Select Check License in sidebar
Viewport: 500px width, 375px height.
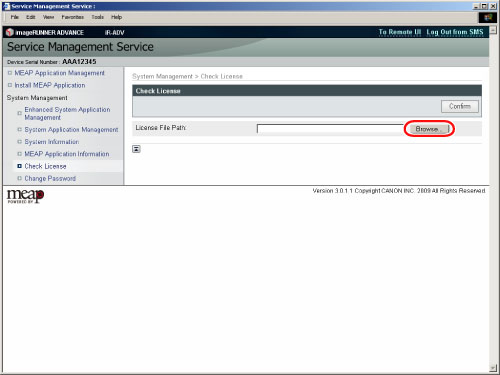[x=45, y=166]
